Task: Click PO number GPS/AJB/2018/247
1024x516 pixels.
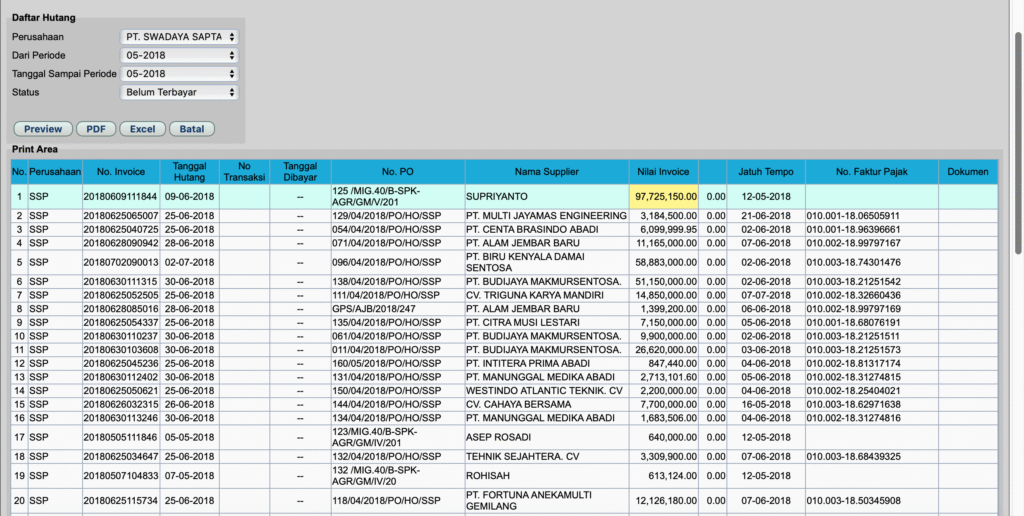Action: pyautogui.click(x=374, y=309)
